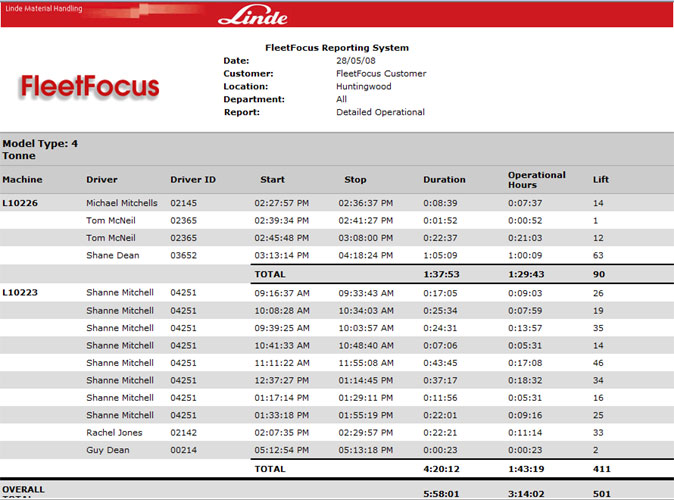This screenshot has height=500, width=674.
Task: Click start time 05:12:54 PM
Action: click(x=282, y=450)
